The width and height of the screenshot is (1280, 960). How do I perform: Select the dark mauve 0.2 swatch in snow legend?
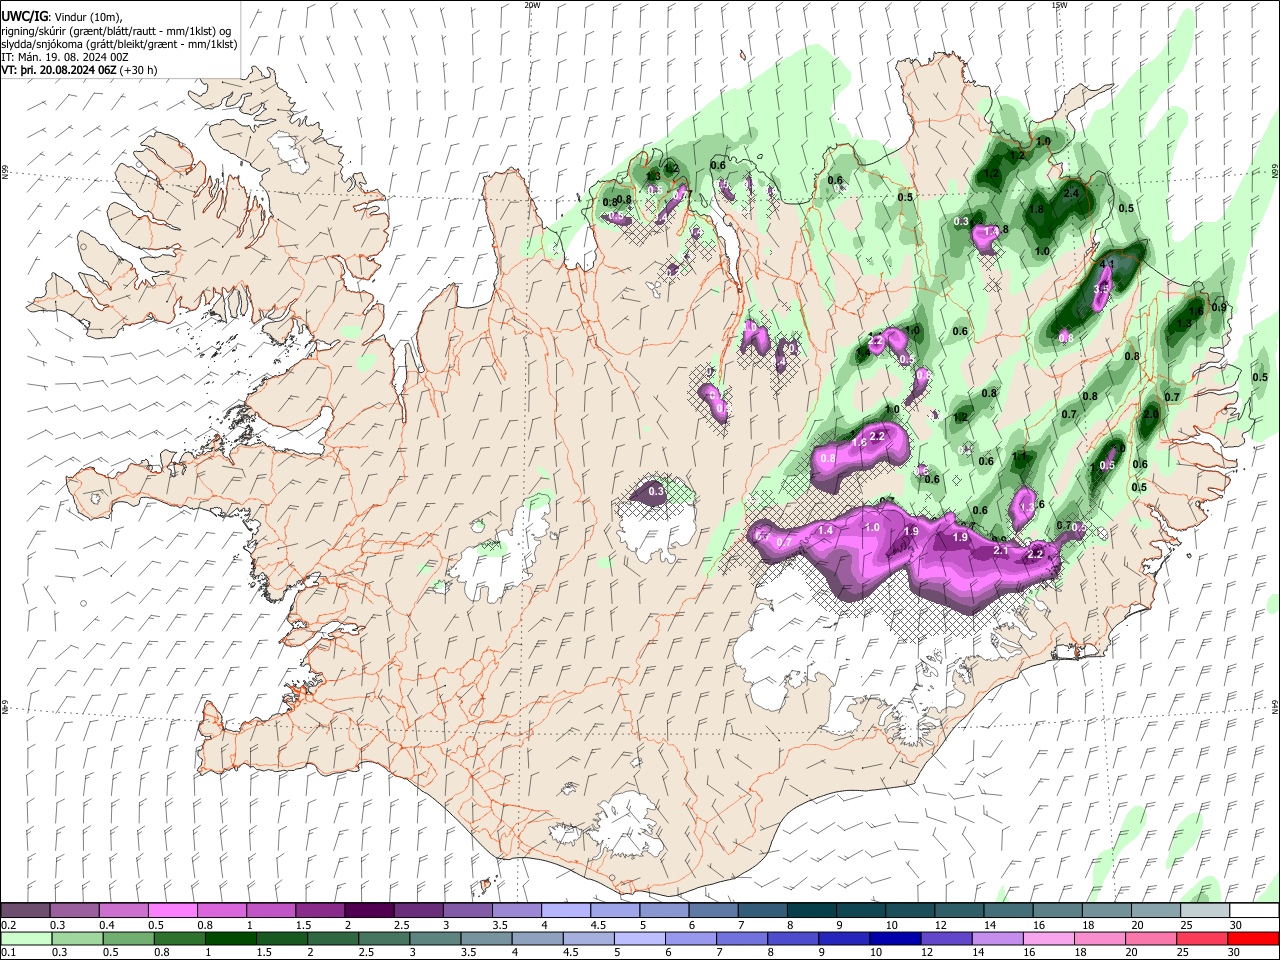(x=25, y=910)
